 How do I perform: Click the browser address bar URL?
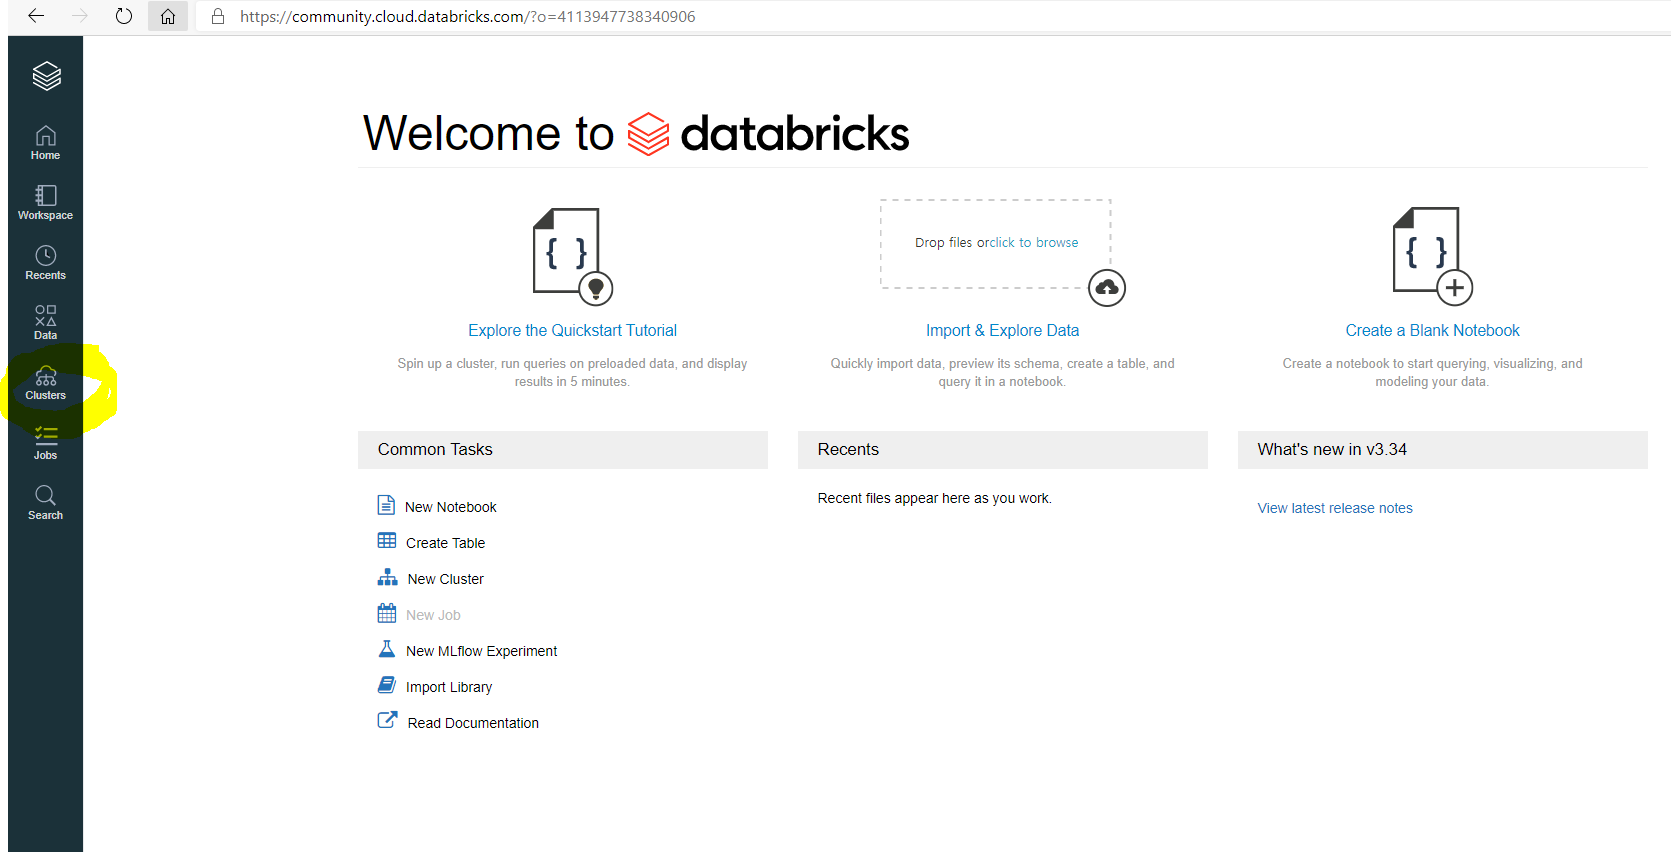(467, 16)
